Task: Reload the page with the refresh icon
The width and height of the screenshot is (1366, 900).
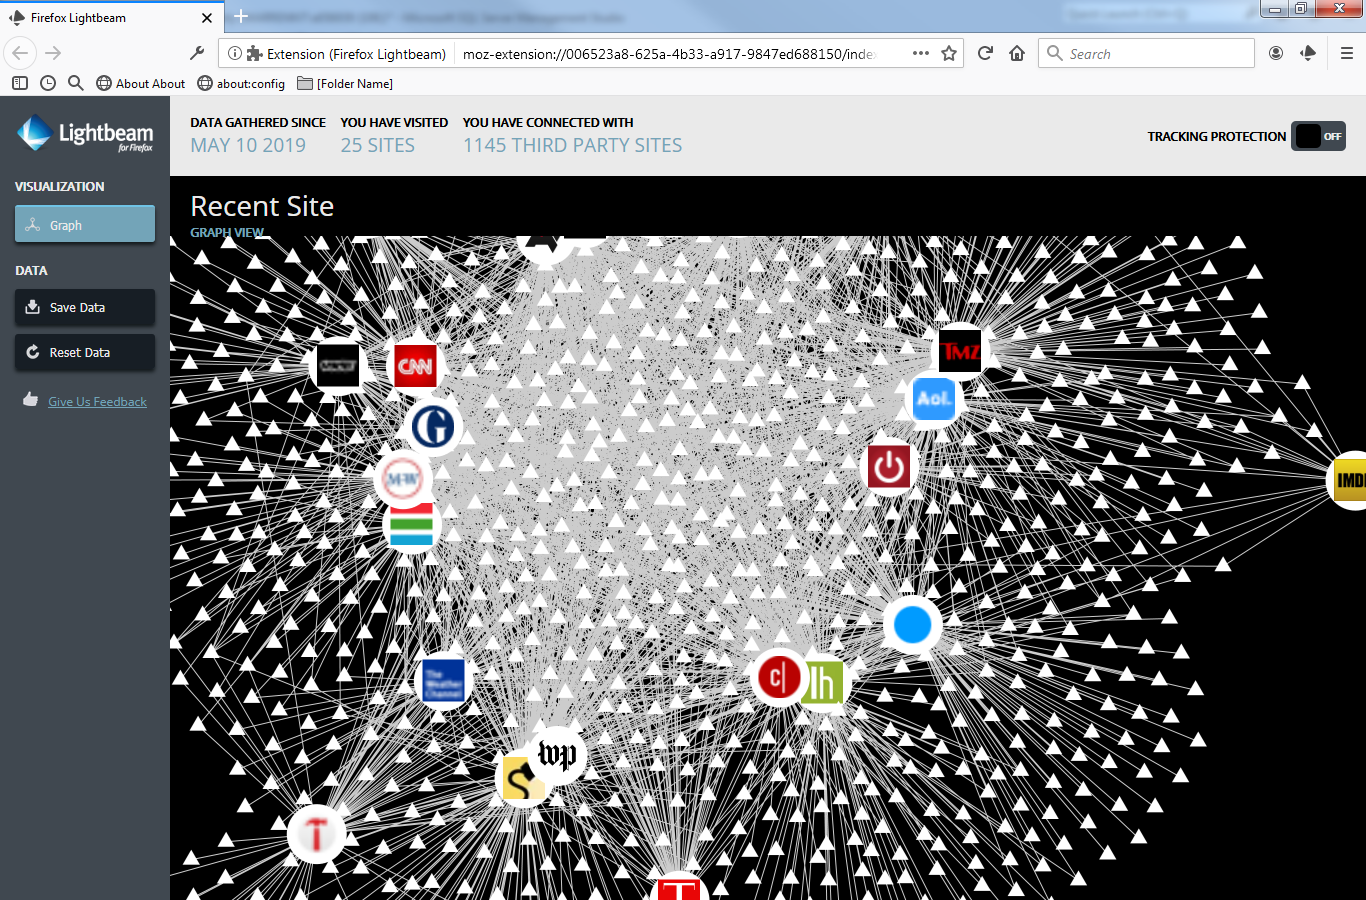Action: [985, 53]
